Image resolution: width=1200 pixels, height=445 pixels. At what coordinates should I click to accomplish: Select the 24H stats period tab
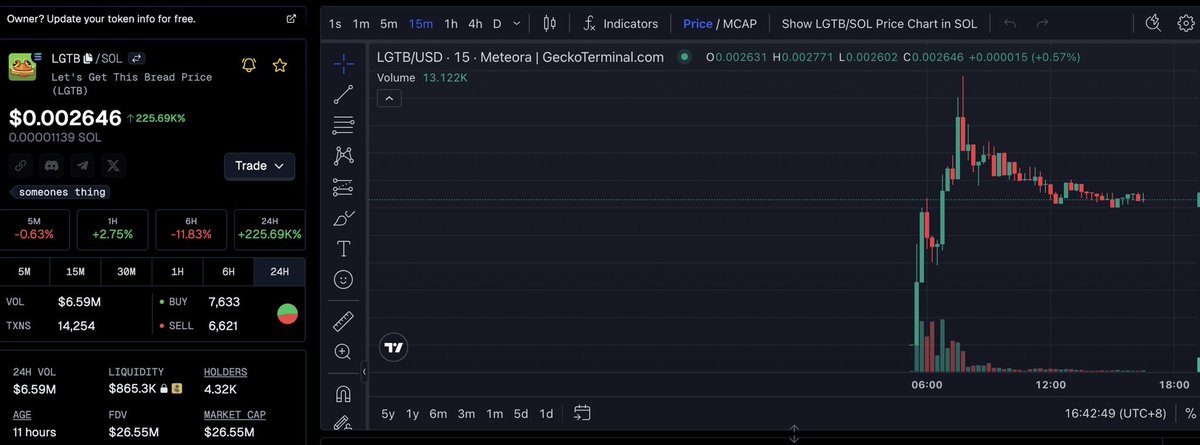coord(279,272)
